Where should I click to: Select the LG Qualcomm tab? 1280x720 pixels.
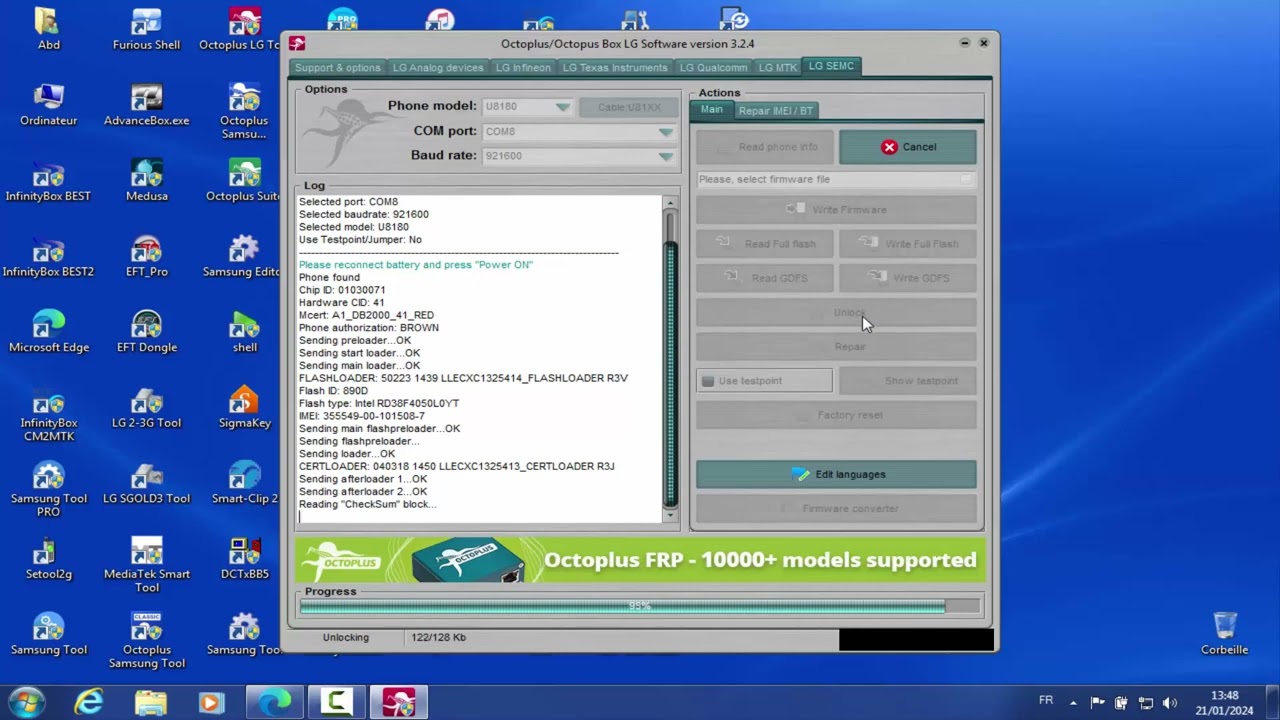coord(713,67)
